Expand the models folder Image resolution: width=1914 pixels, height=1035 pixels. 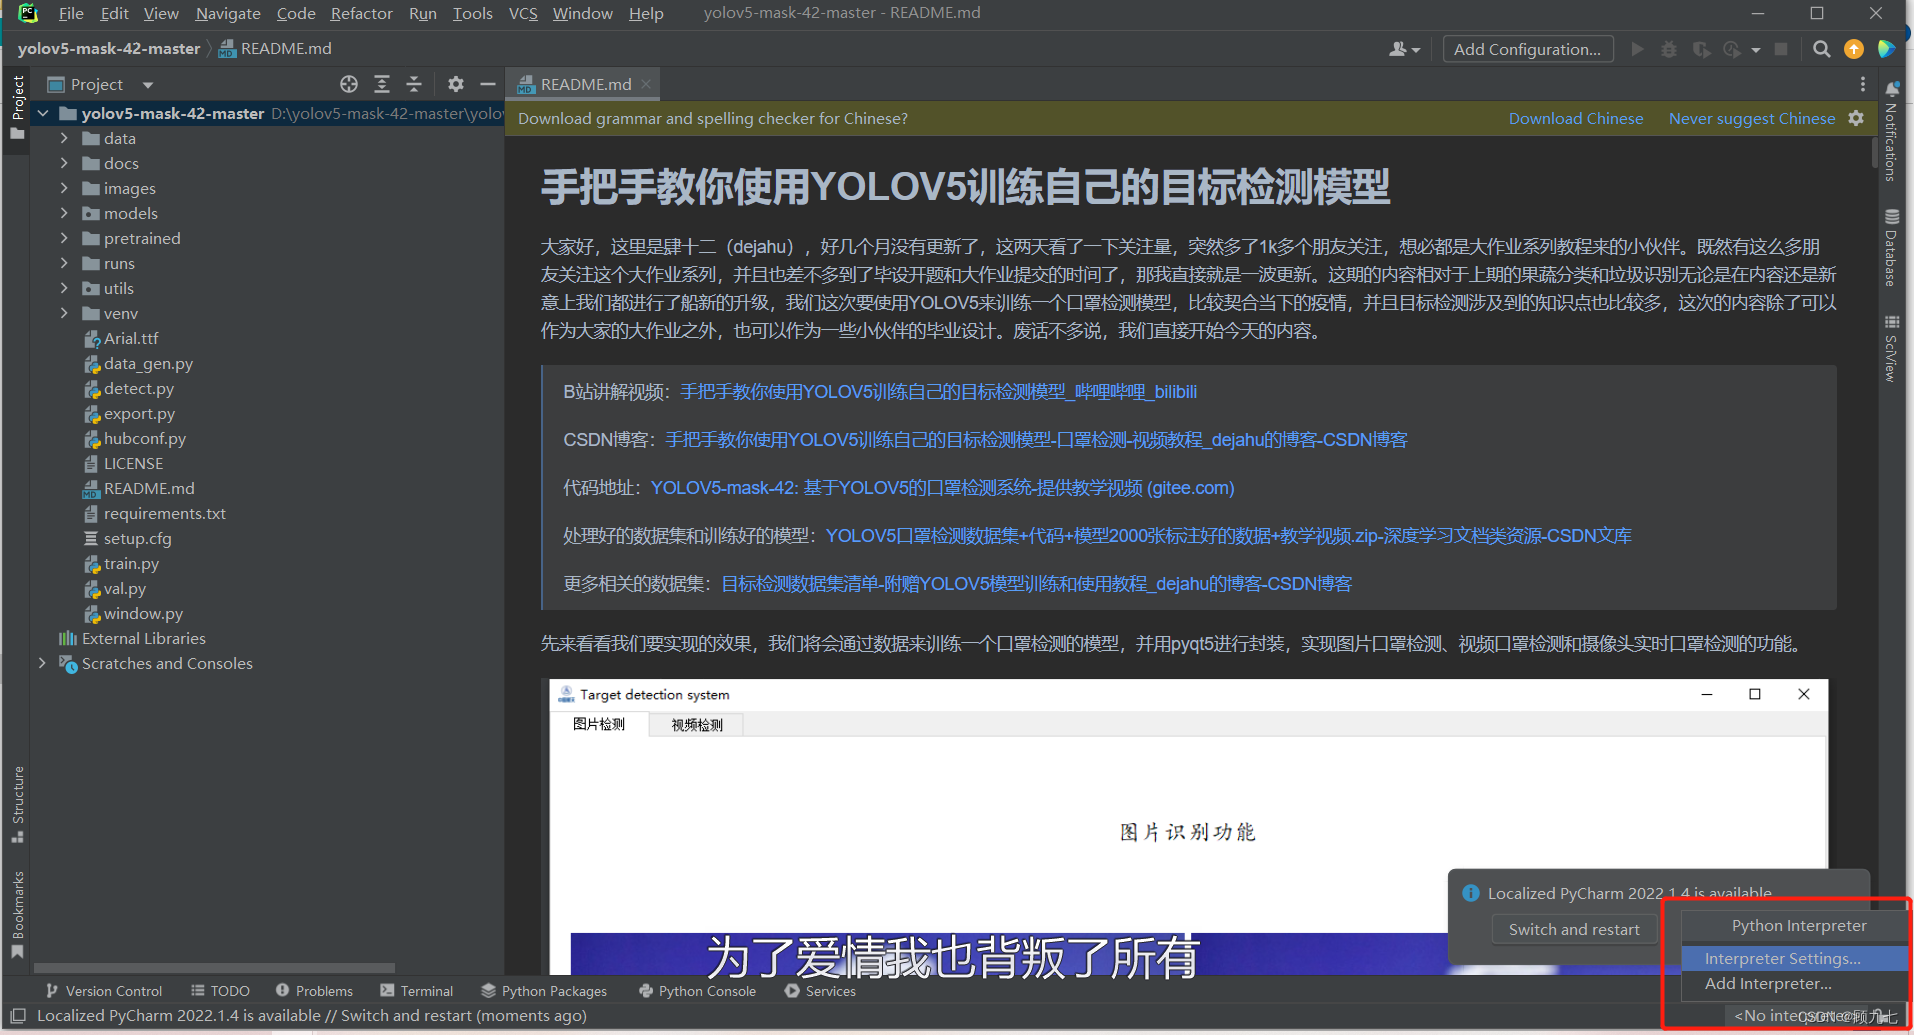tap(64, 213)
